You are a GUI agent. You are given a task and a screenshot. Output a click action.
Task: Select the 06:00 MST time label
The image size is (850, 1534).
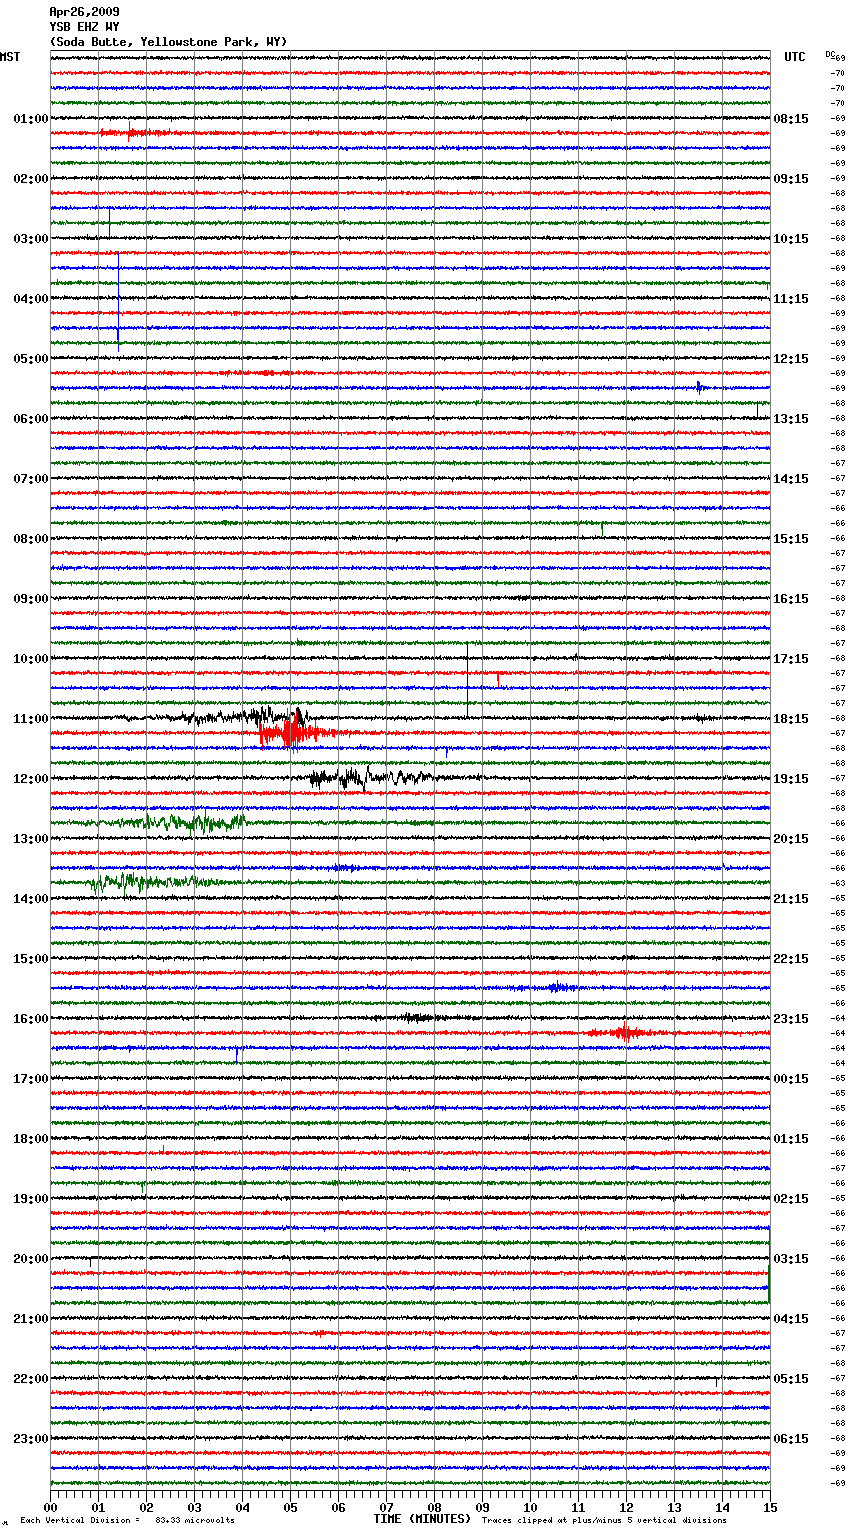click(x=31, y=419)
